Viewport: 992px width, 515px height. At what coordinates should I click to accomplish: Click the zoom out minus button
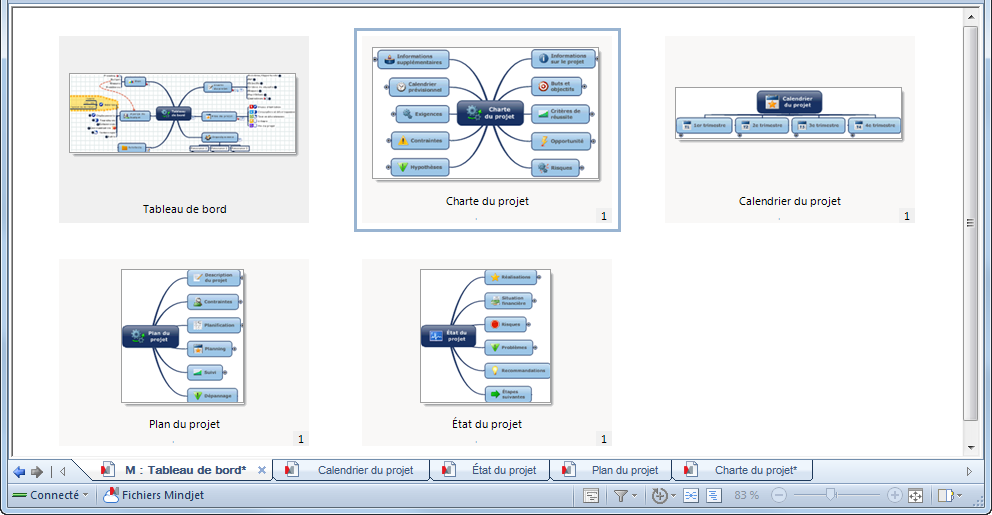776,495
